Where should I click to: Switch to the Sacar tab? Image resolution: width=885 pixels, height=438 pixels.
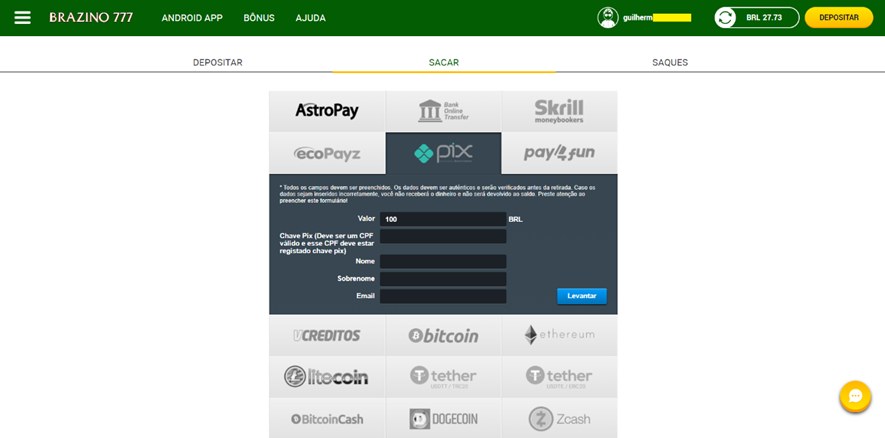coord(444,63)
